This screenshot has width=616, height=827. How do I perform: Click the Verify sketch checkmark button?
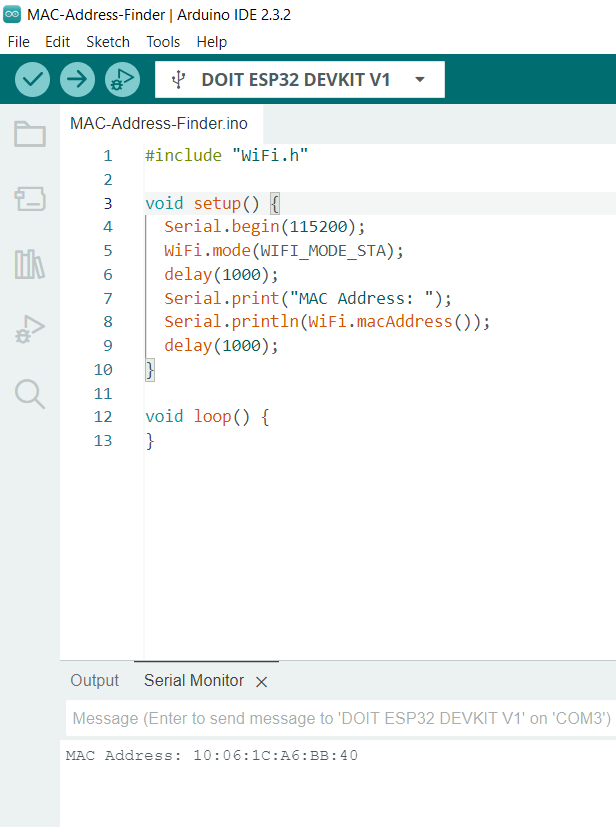[33, 79]
